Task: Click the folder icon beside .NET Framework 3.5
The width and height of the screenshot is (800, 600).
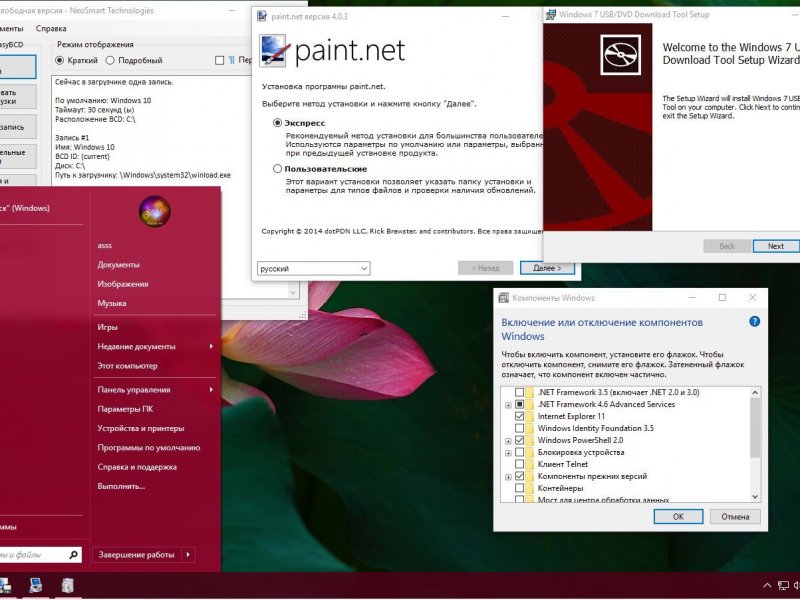Action: tap(530, 392)
